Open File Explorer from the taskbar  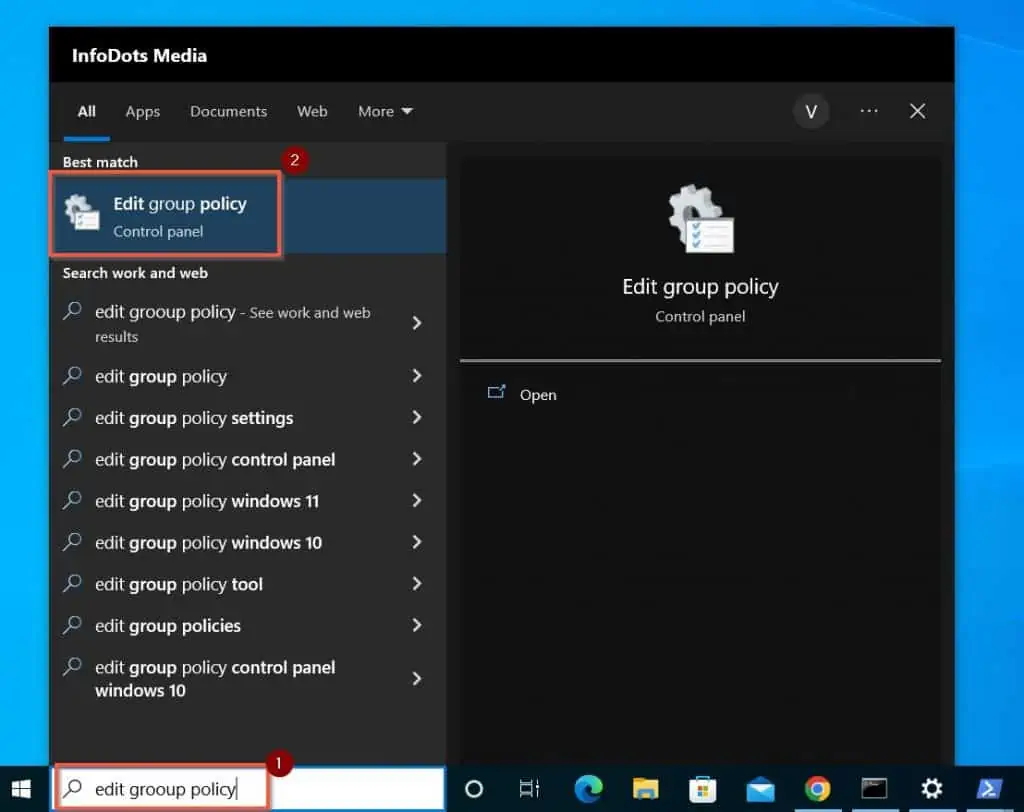[x=645, y=789]
